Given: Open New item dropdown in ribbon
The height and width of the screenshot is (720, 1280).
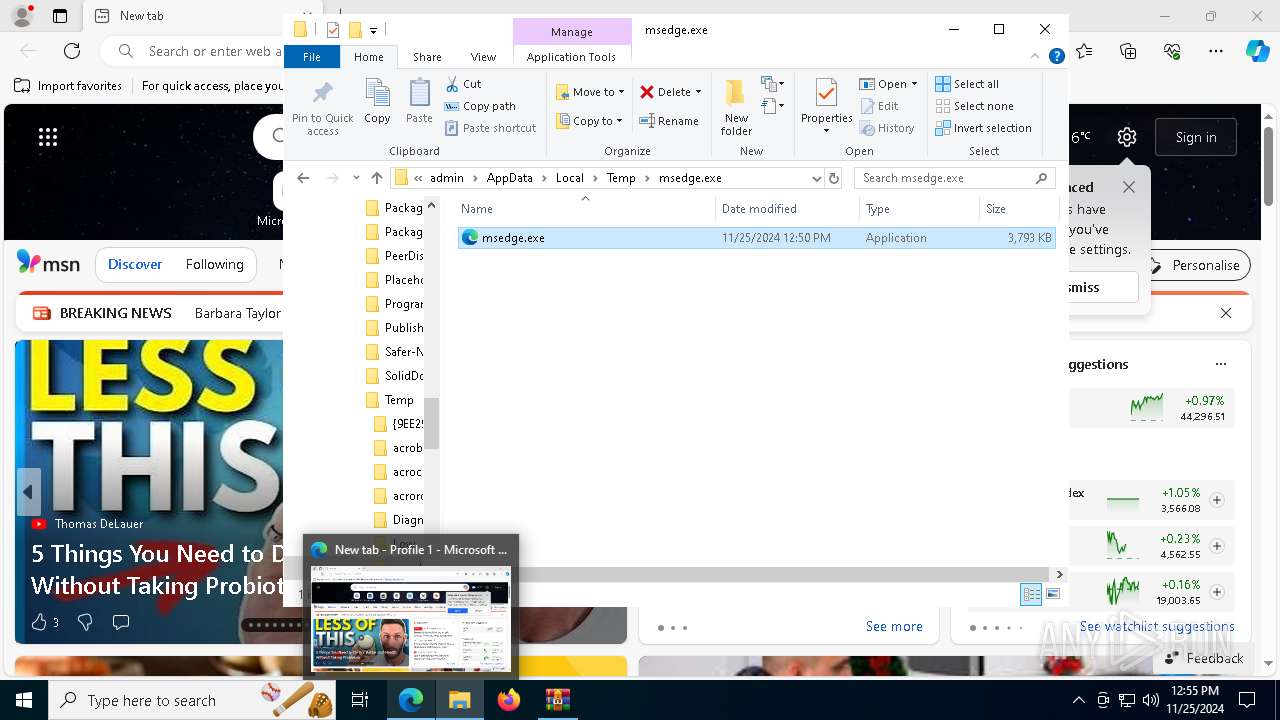Looking at the screenshot, I should pos(773,84).
